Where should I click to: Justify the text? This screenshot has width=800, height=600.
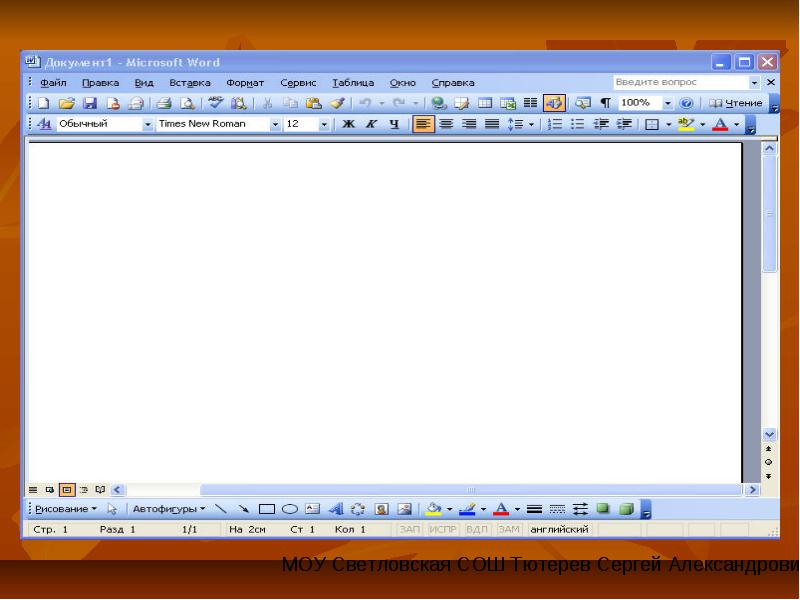[492, 124]
